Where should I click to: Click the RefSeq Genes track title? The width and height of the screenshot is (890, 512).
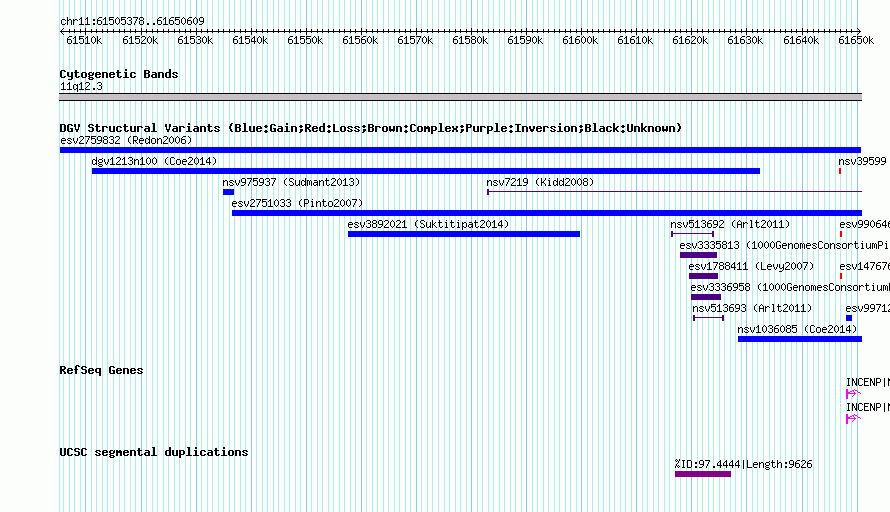101,370
